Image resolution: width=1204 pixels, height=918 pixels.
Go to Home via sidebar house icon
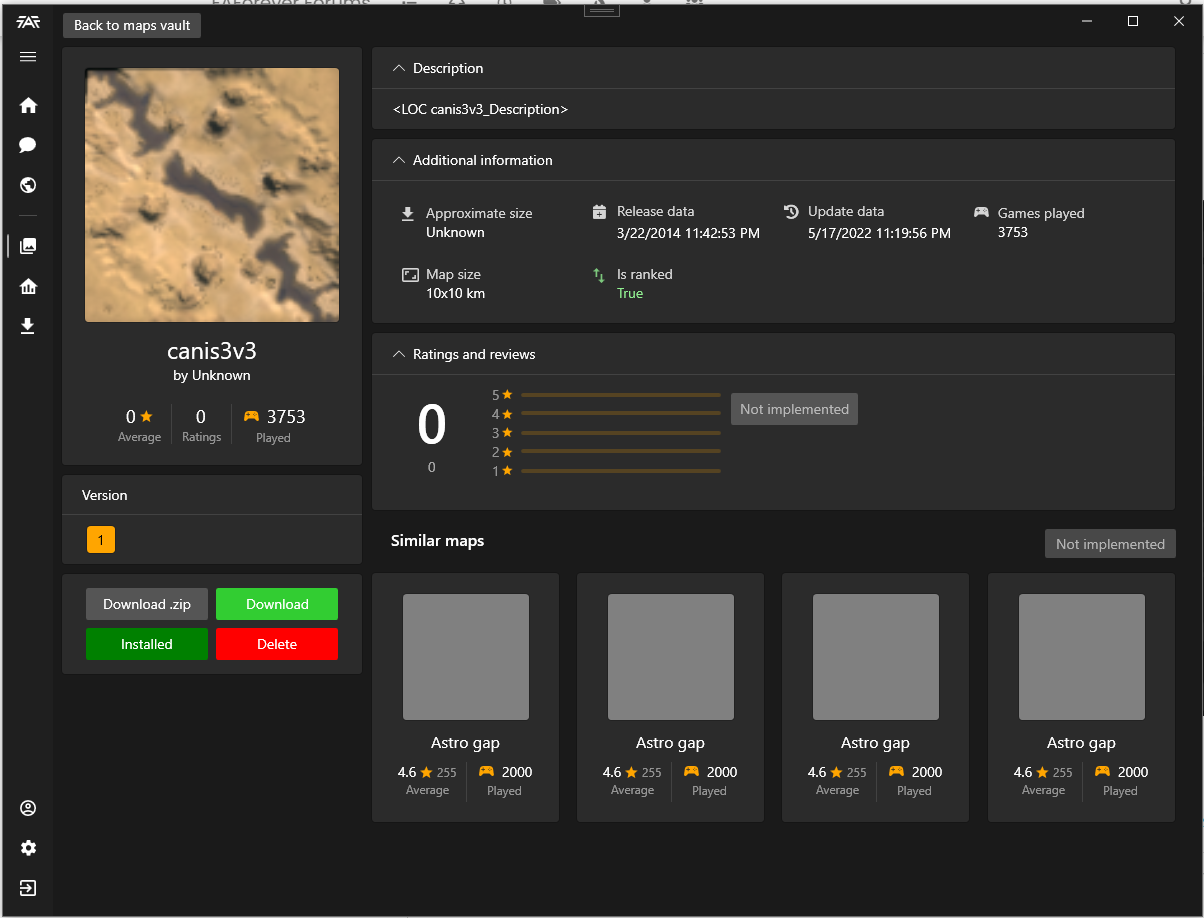point(28,105)
